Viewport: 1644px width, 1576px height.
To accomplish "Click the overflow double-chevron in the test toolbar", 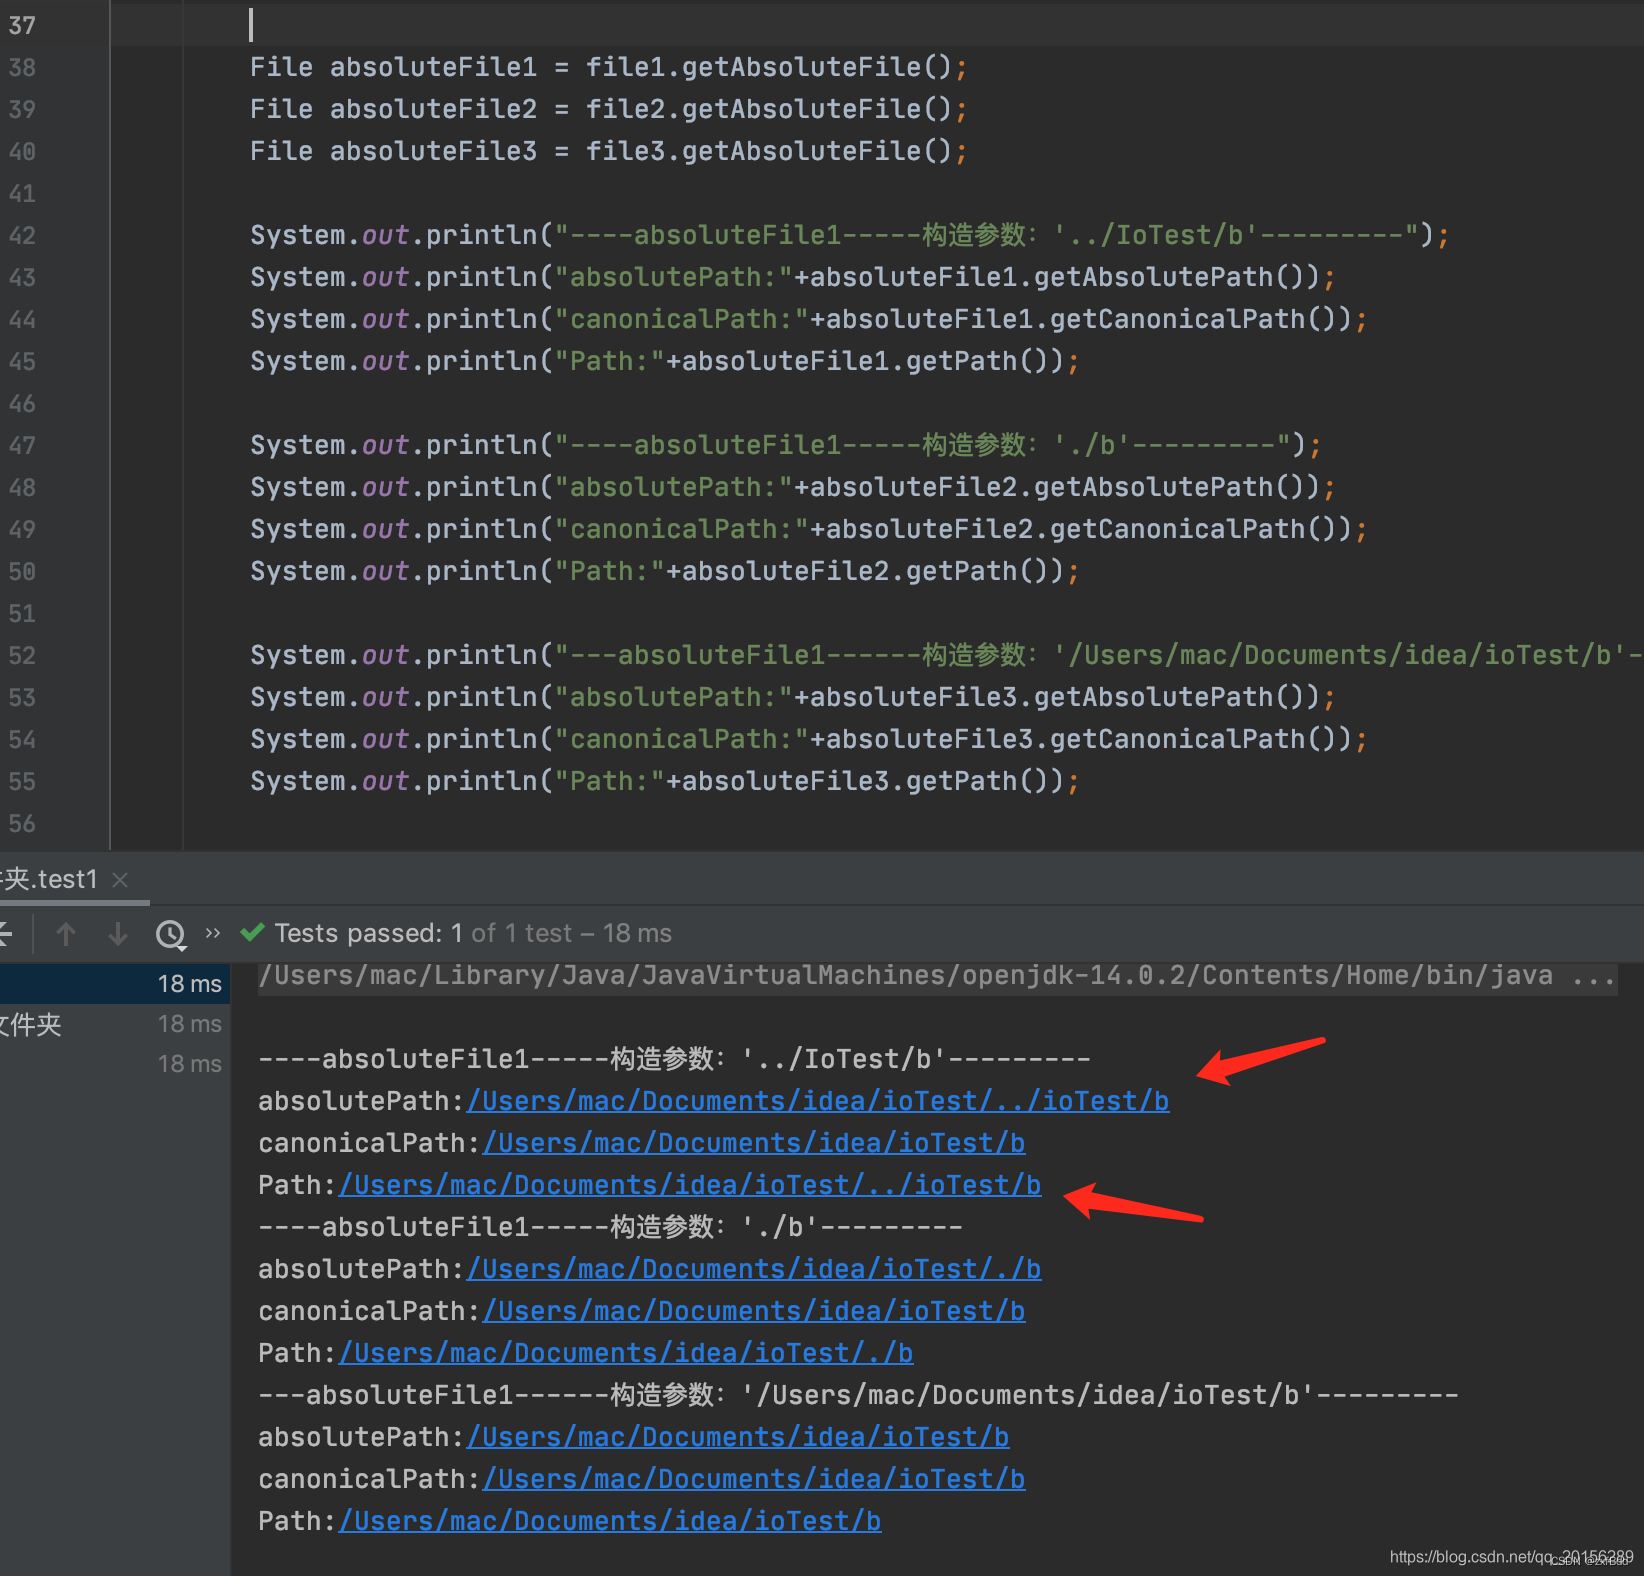I will (x=212, y=933).
